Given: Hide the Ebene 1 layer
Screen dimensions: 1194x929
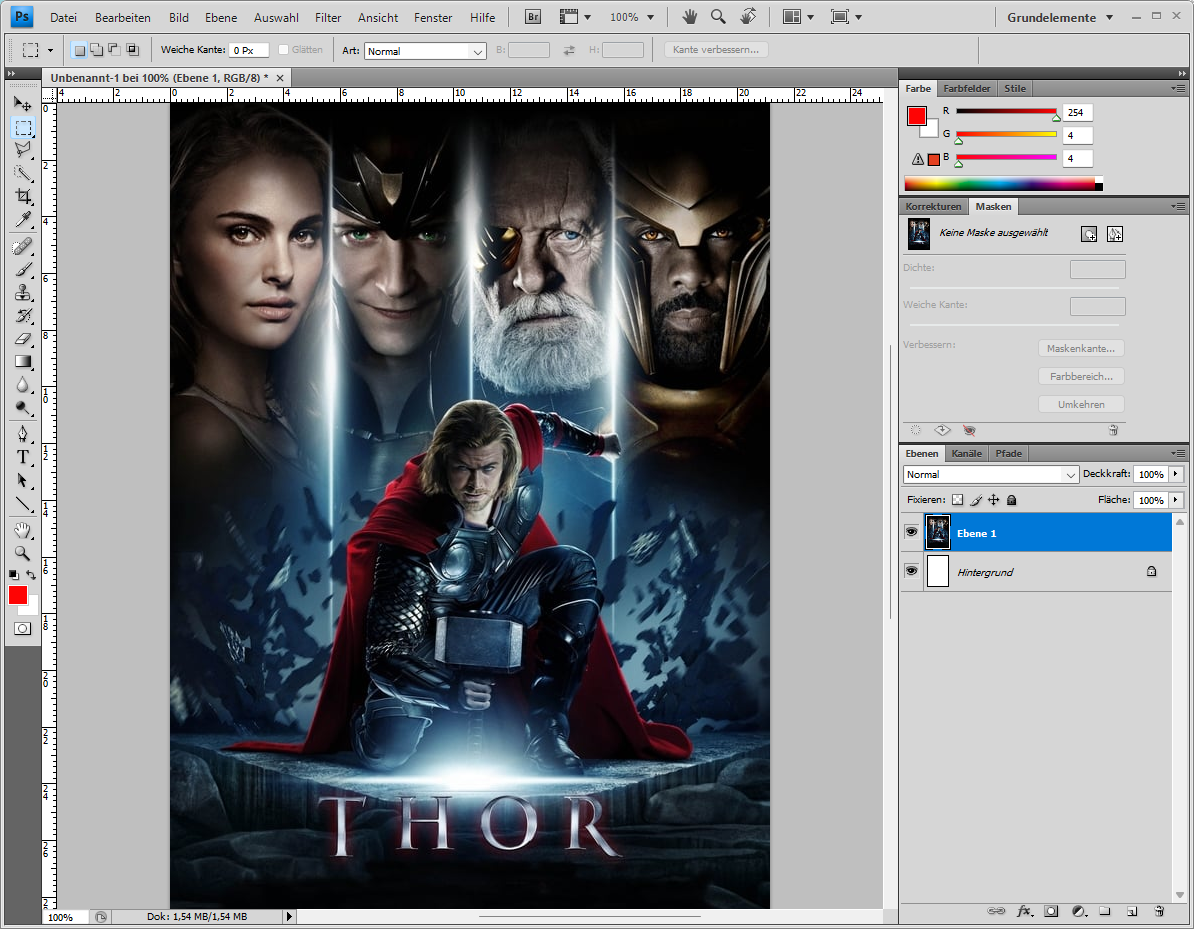Looking at the screenshot, I should tap(911, 533).
